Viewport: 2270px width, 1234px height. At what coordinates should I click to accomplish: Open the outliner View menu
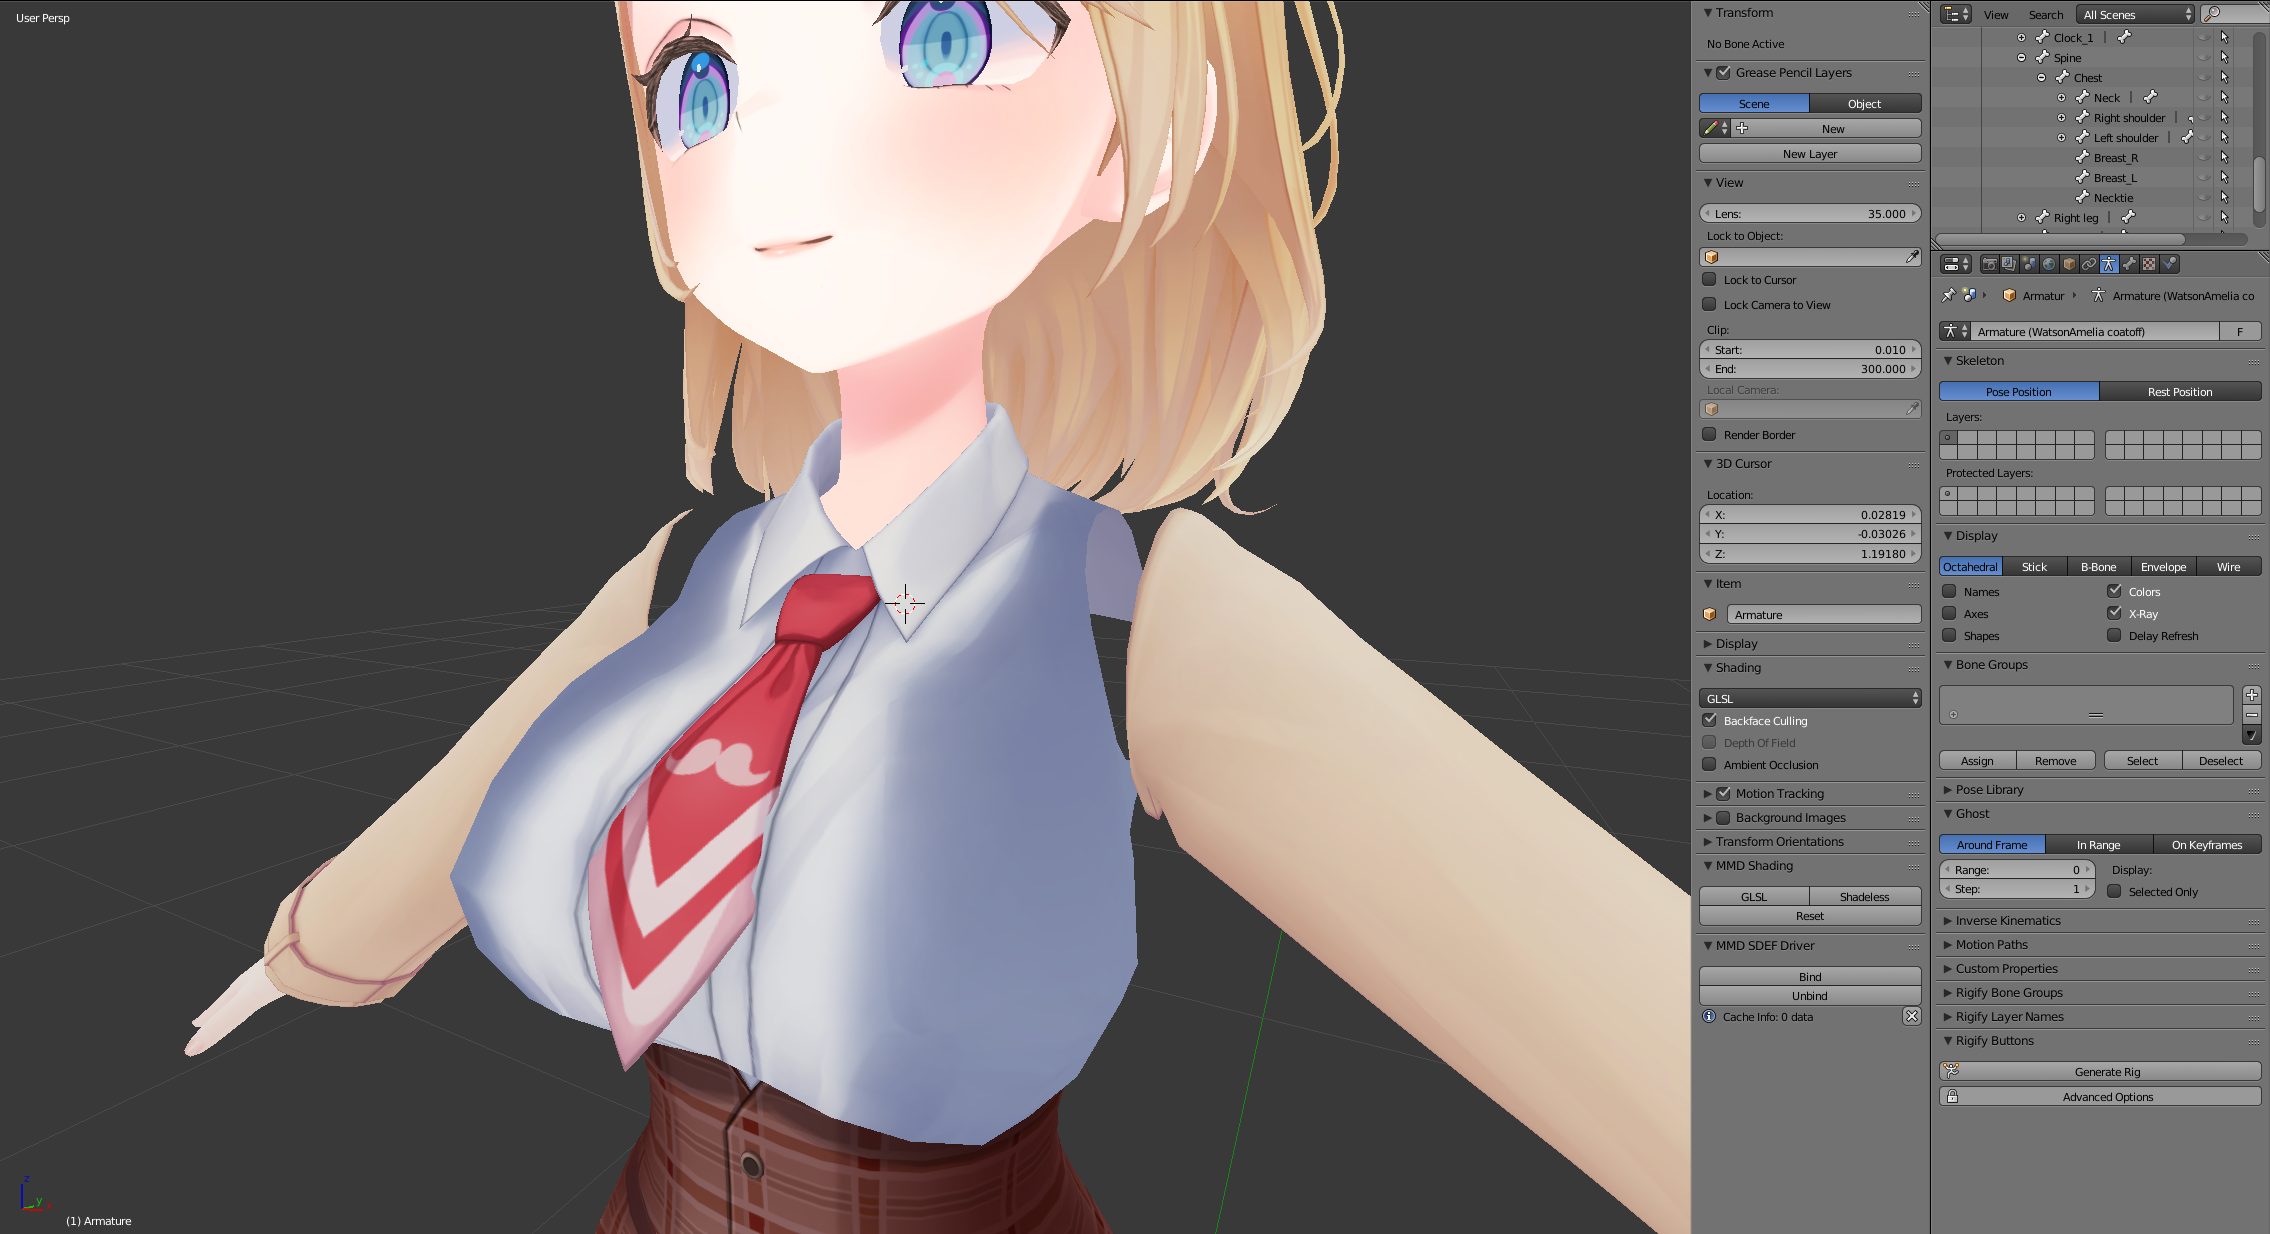pos(1996,14)
